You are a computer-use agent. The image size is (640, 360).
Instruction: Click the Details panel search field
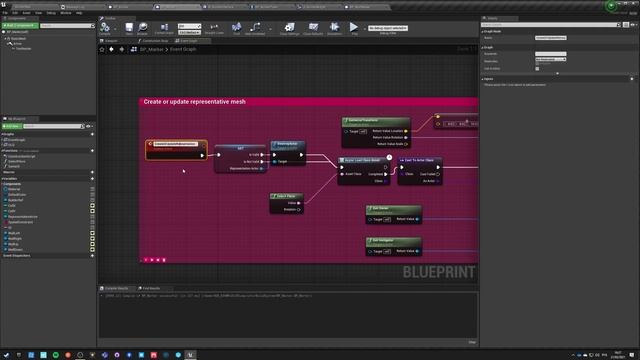coord(551,25)
